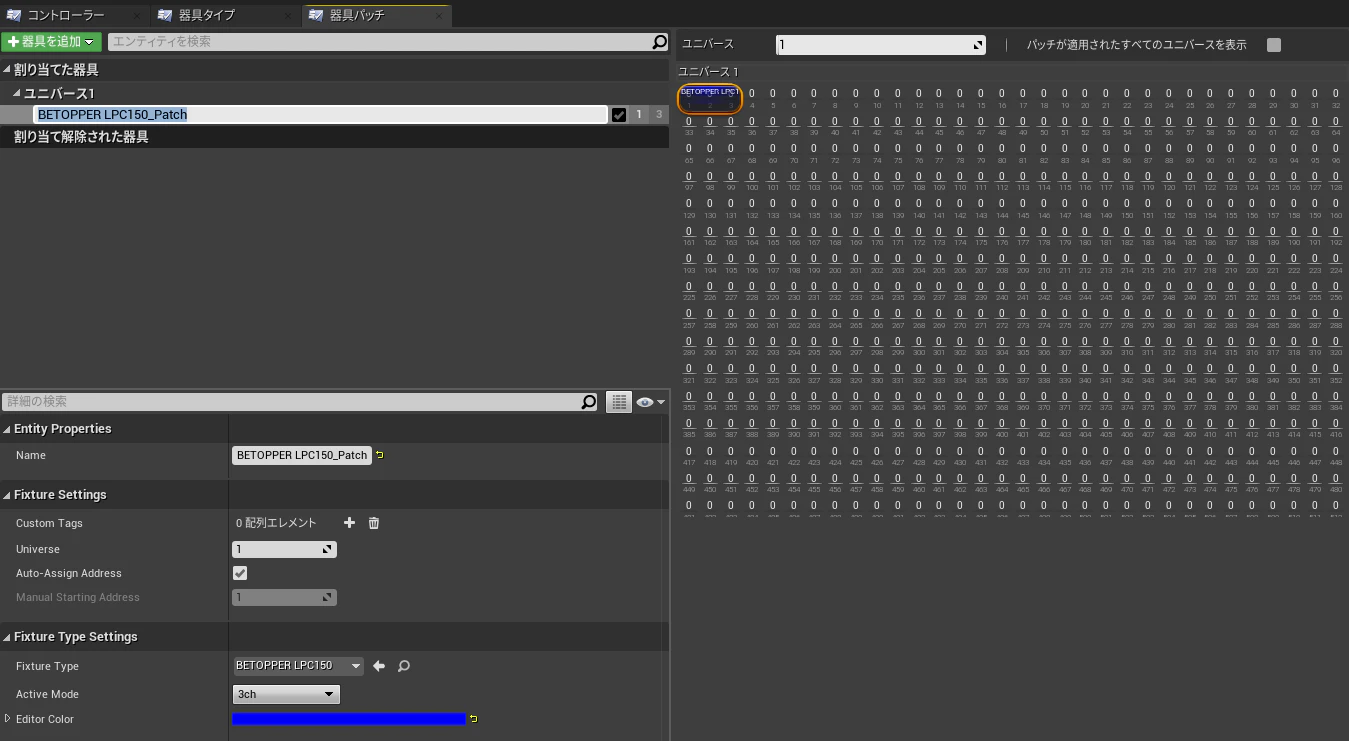Click channel 16 cell in ユニバース 1 grid
The width and height of the screenshot is (1349, 741).
pyautogui.click(x=1002, y=98)
